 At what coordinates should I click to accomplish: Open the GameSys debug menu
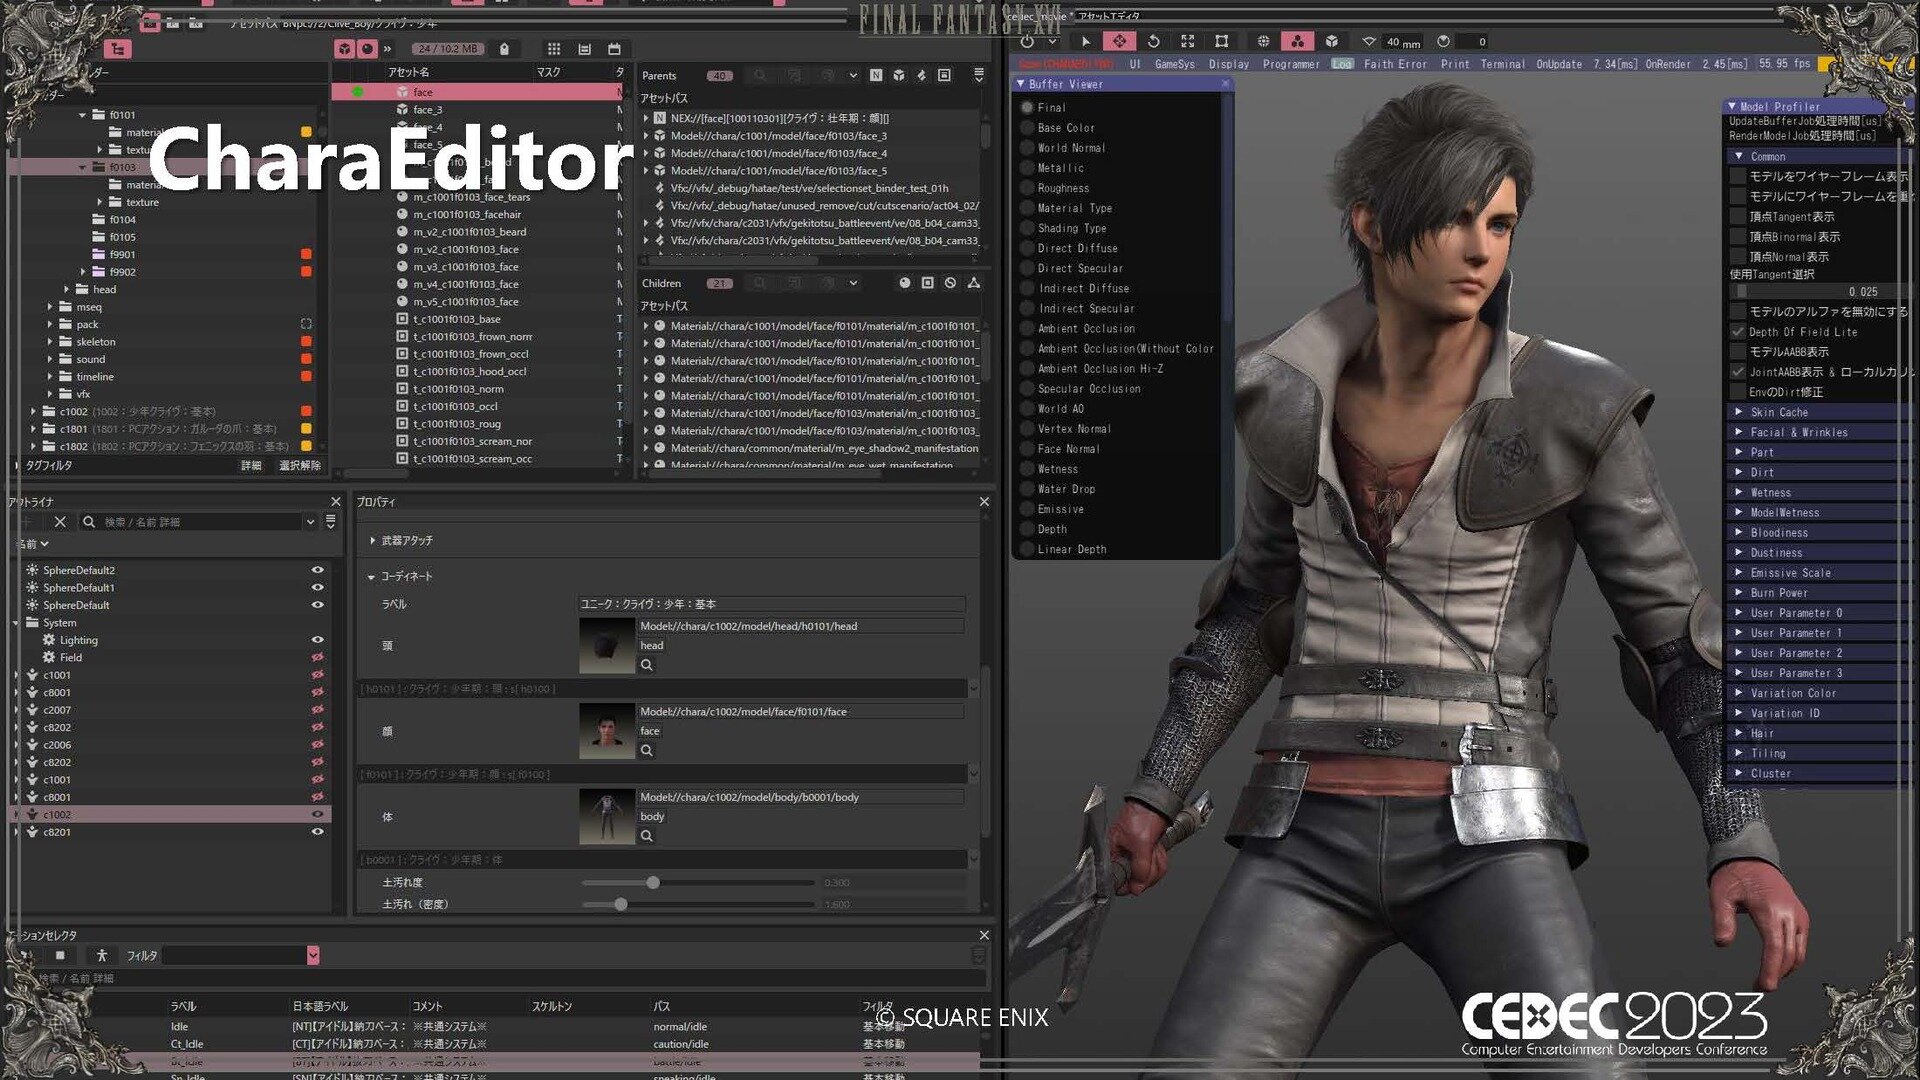(1174, 64)
